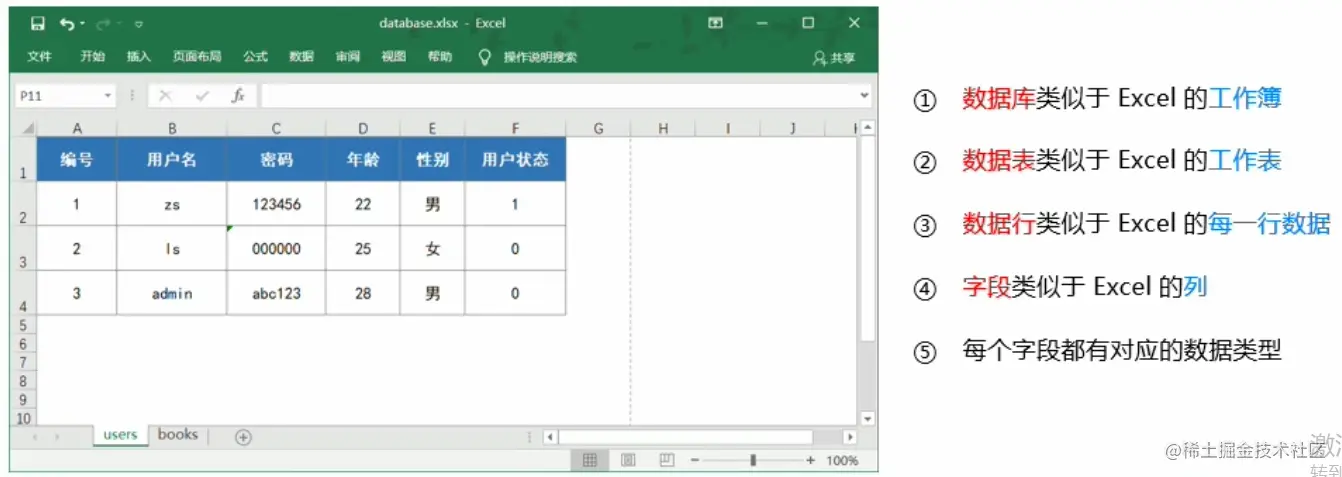
Task: Switch to Normal view icon
Action: [x=590, y=460]
